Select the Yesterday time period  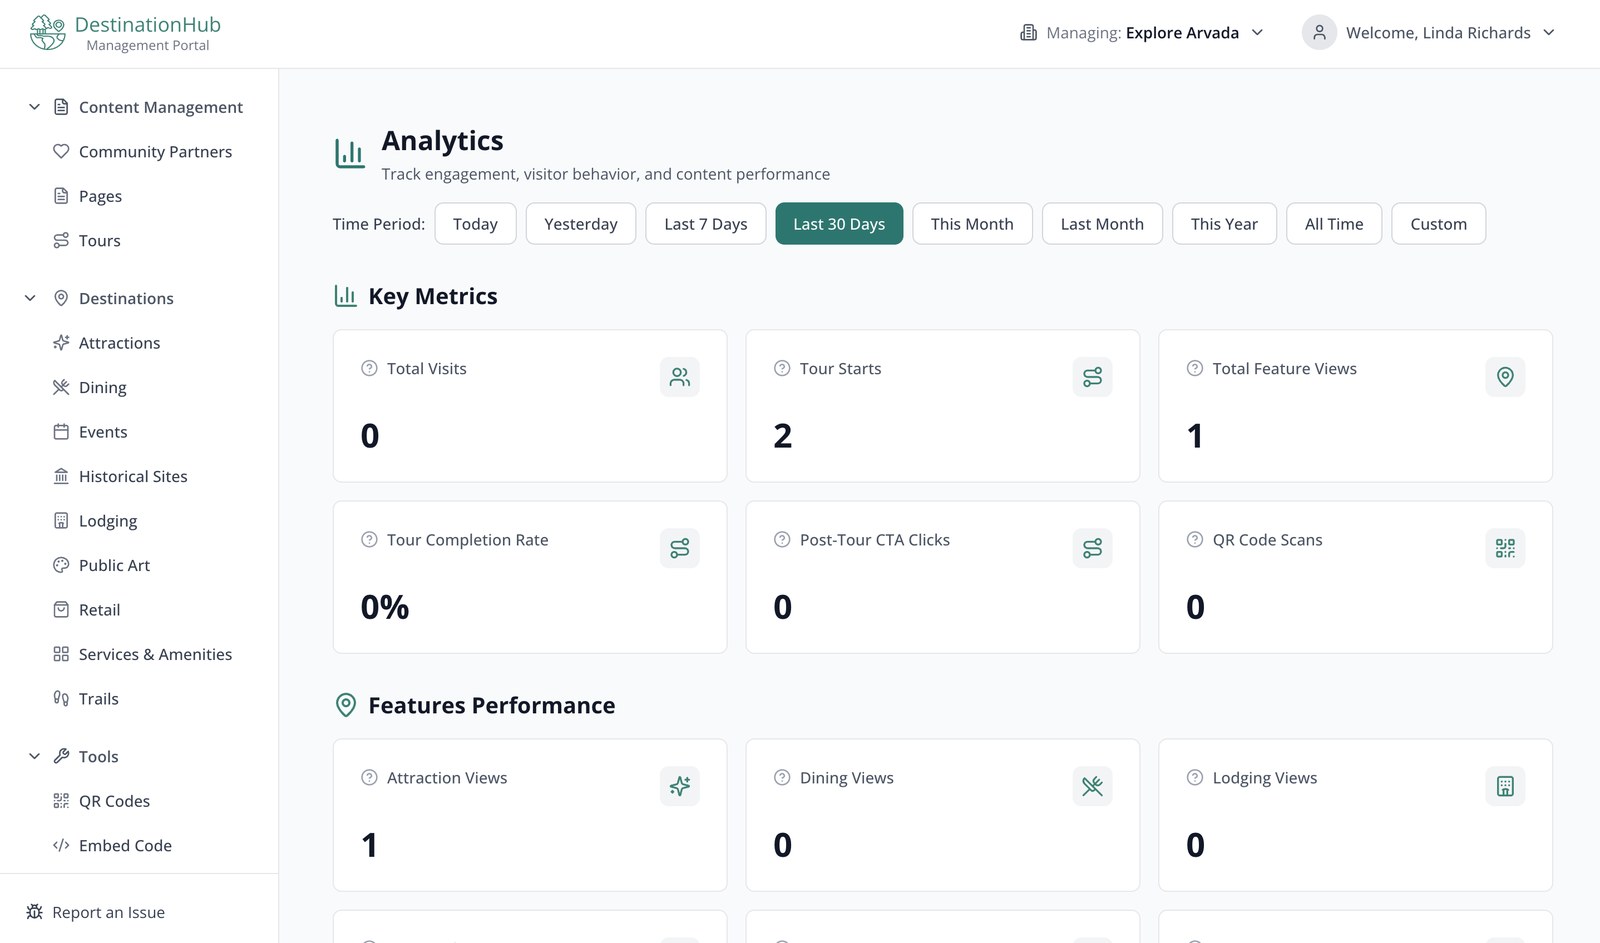[581, 224]
